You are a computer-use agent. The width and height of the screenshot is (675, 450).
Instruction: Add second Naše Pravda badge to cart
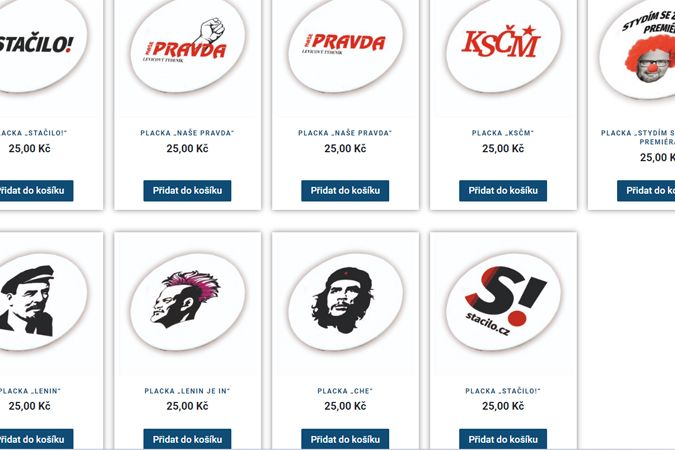pyautogui.click(x=345, y=190)
